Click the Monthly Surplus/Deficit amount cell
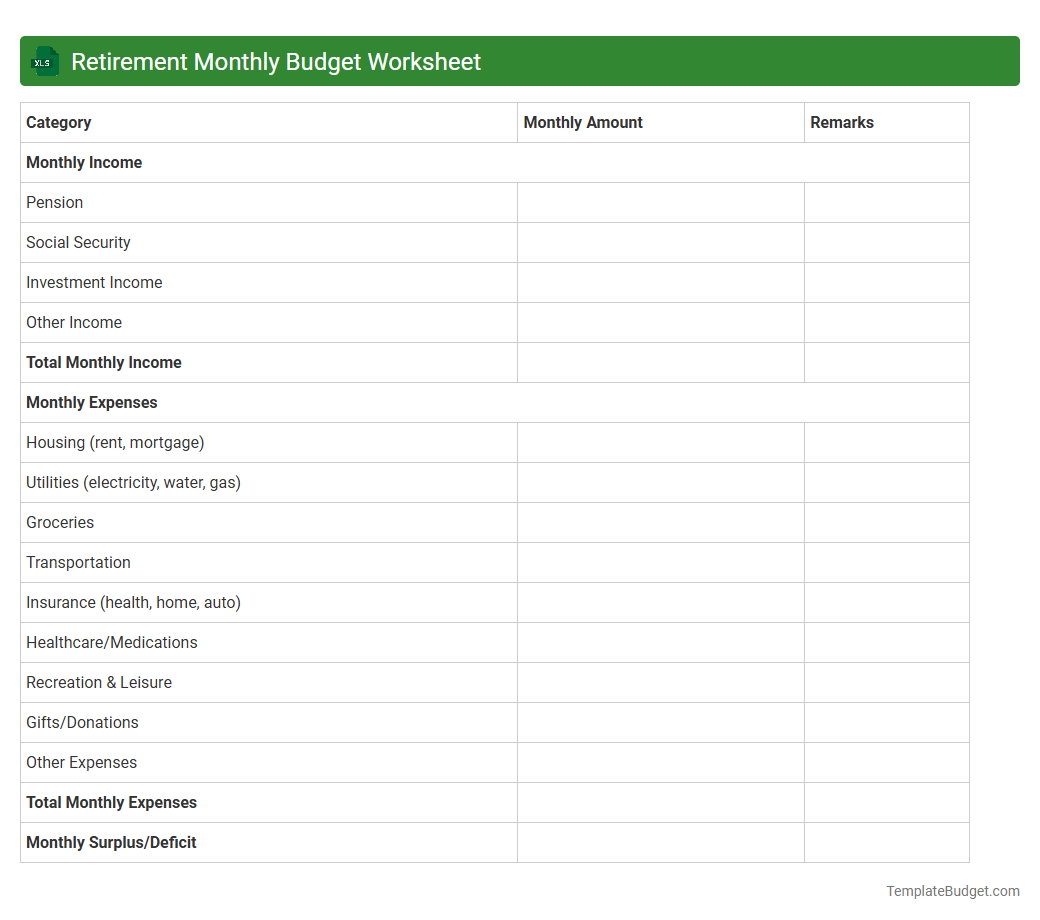Viewport: 1040px width, 920px height. tap(660, 842)
